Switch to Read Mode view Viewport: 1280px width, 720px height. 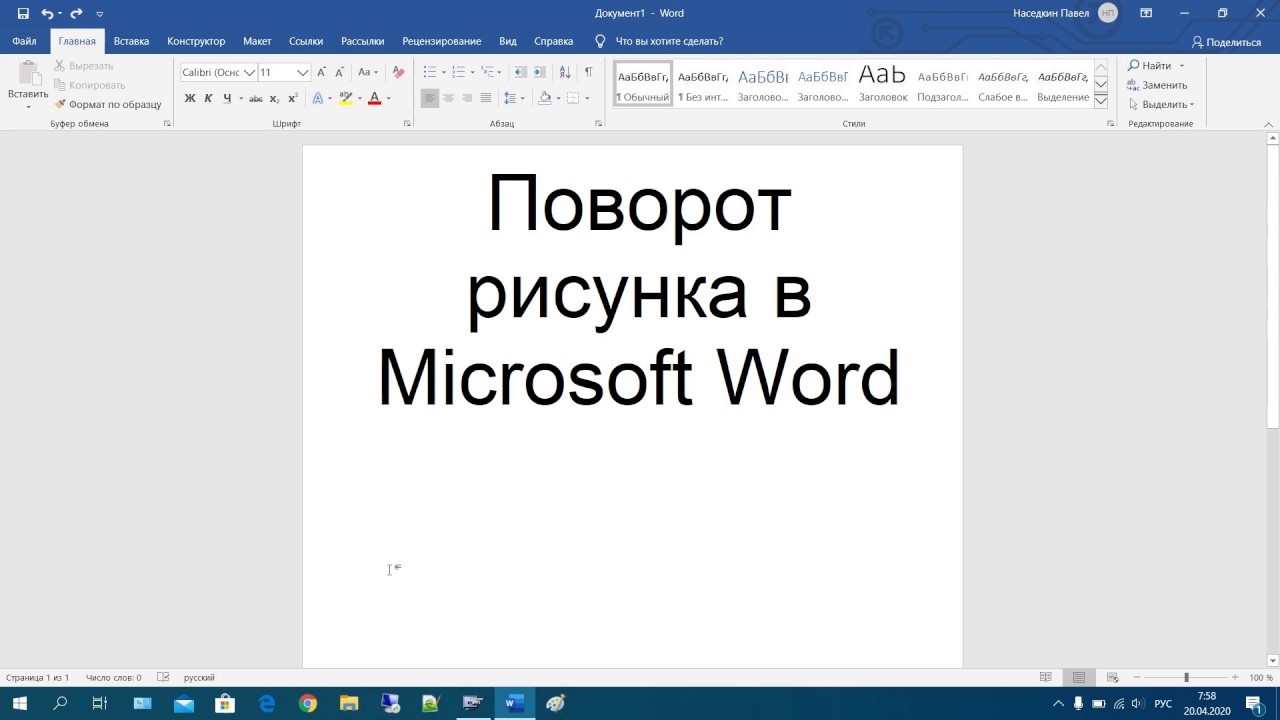pos(1045,677)
